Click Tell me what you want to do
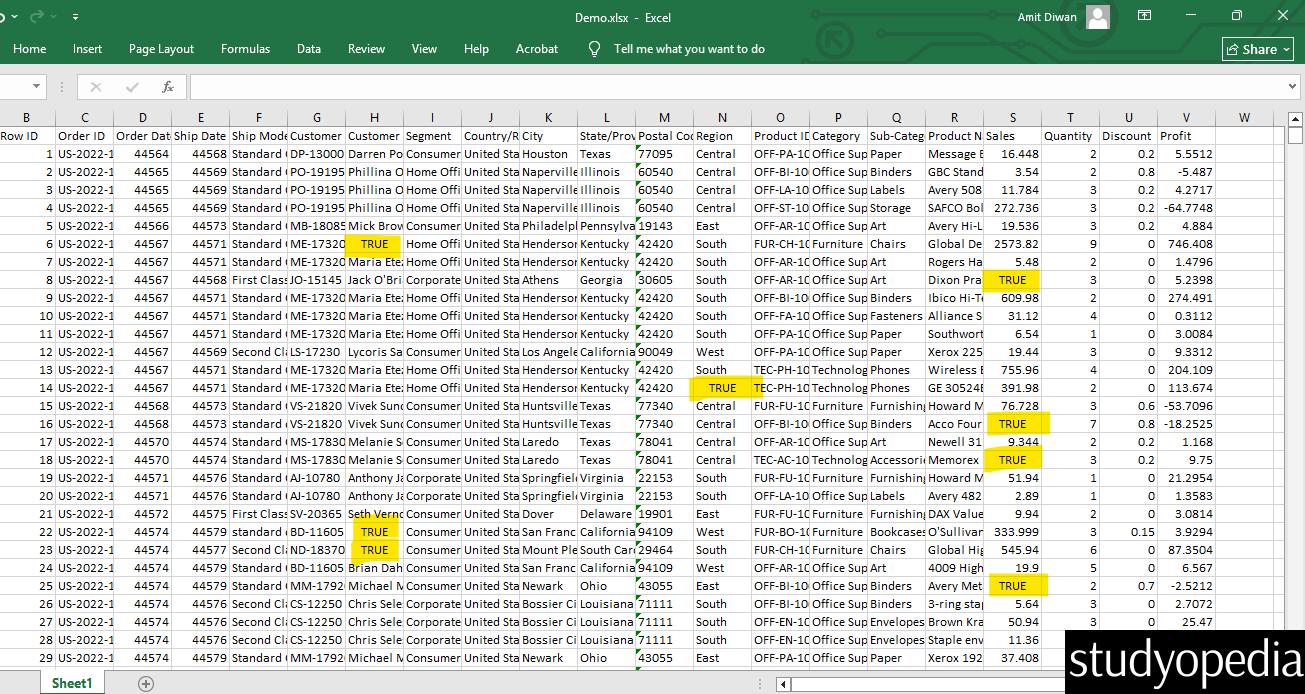Viewport: 1305px width, 694px height. [689, 48]
